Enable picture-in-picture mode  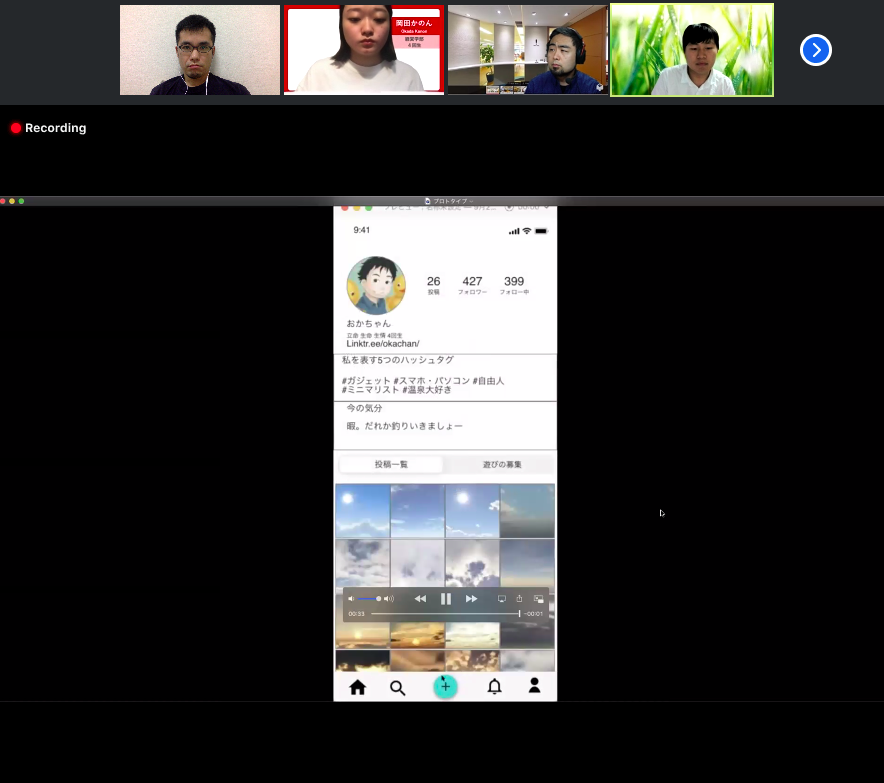point(538,599)
